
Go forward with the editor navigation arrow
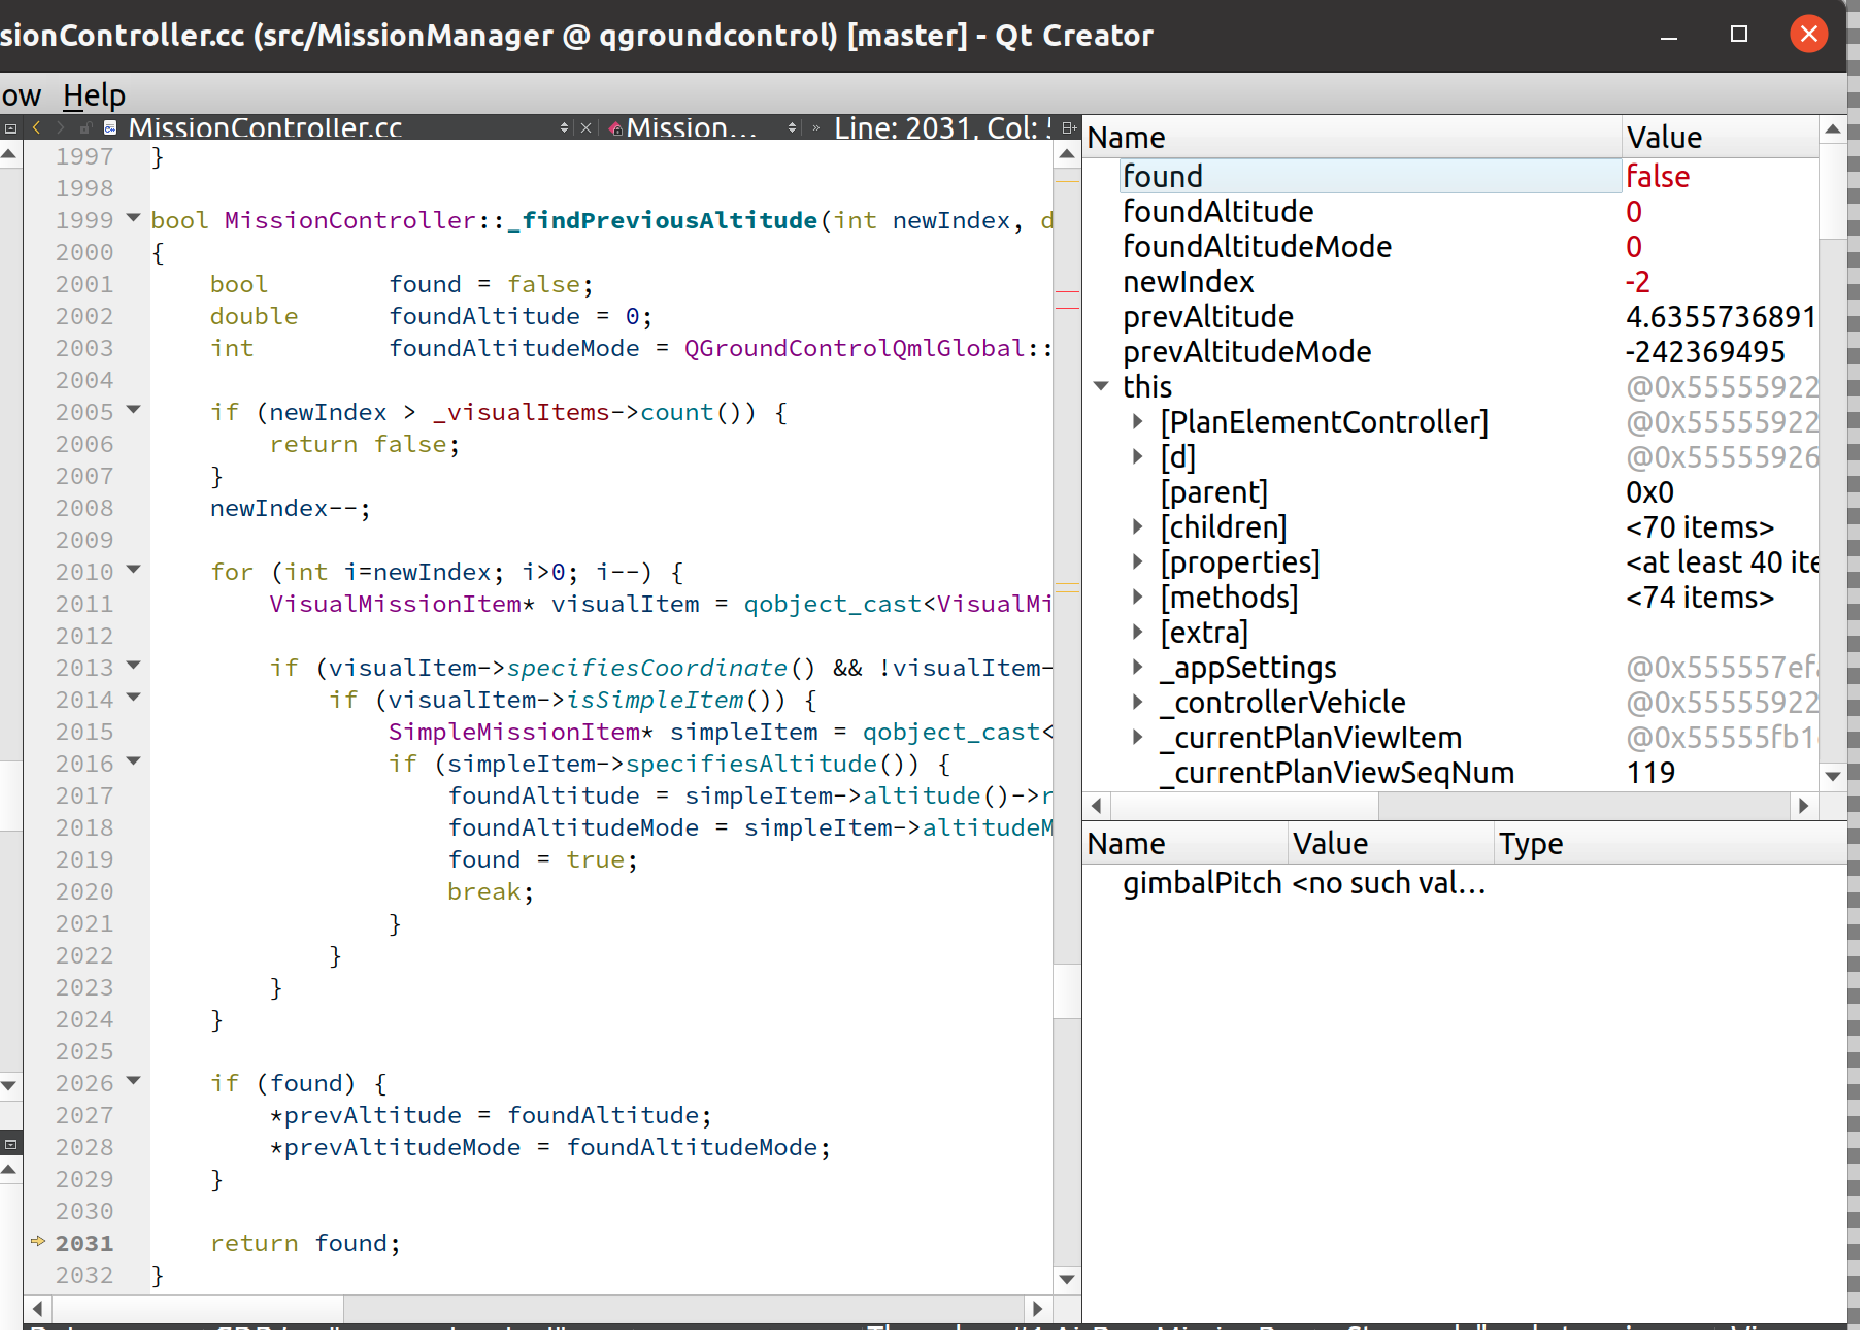click(x=61, y=128)
